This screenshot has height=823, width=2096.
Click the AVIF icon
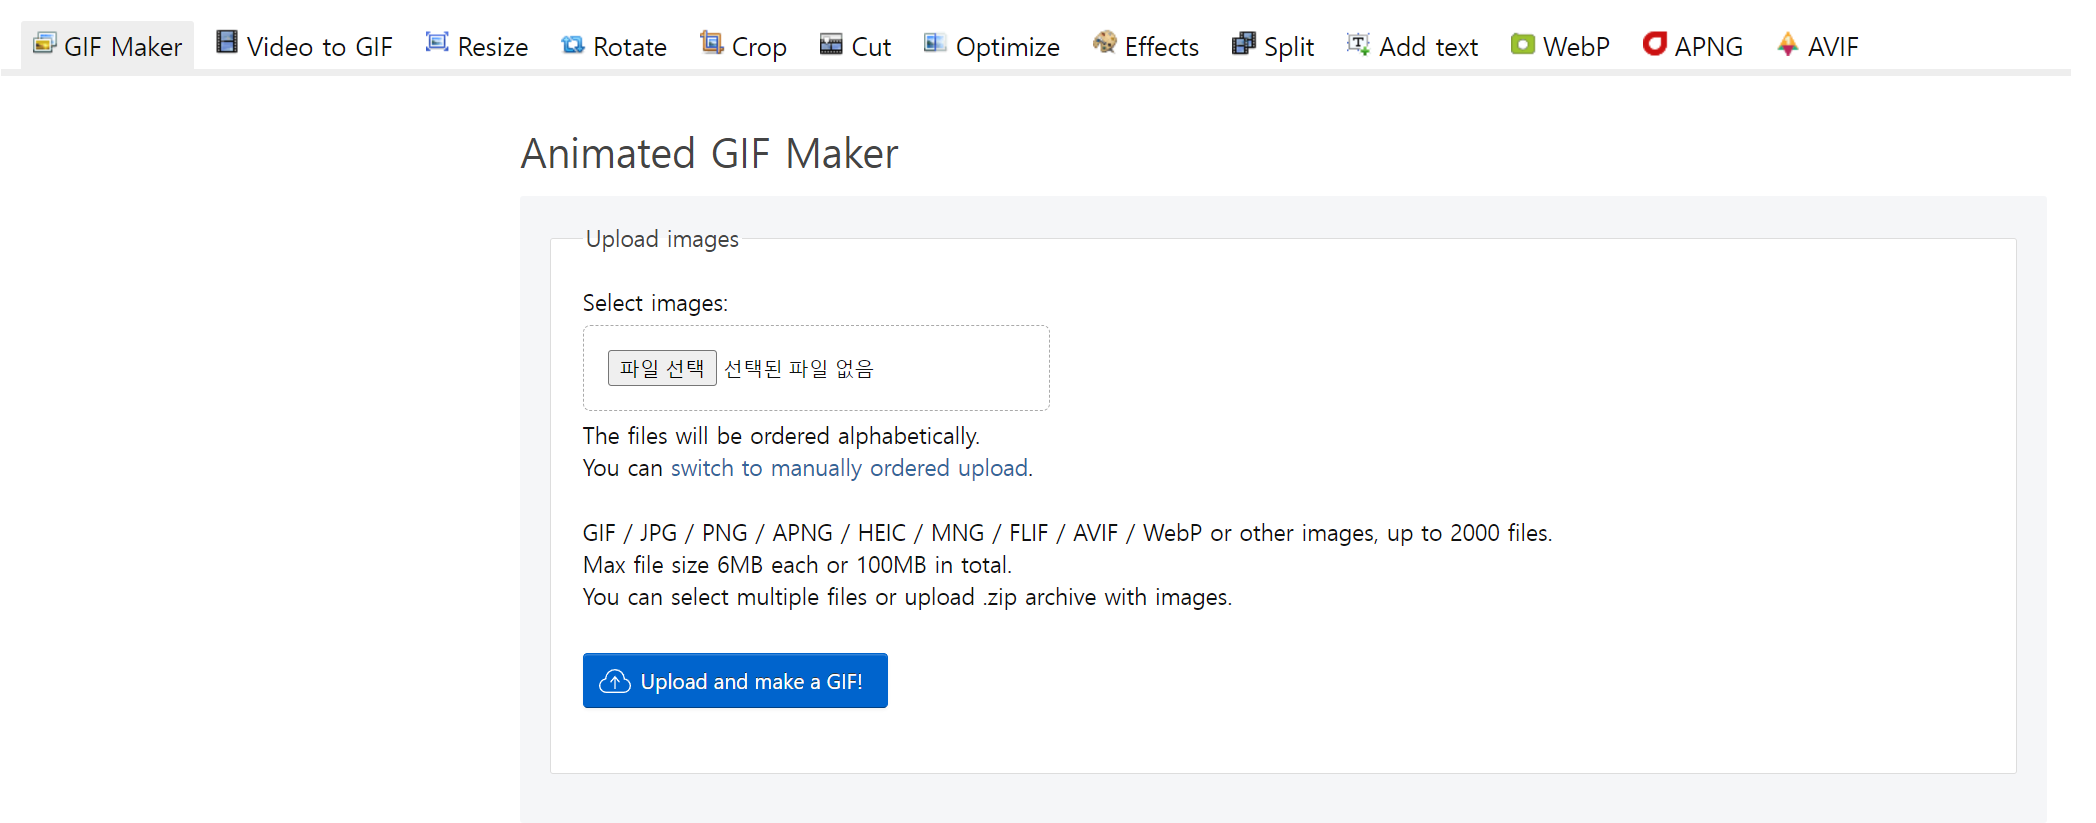1787,43
